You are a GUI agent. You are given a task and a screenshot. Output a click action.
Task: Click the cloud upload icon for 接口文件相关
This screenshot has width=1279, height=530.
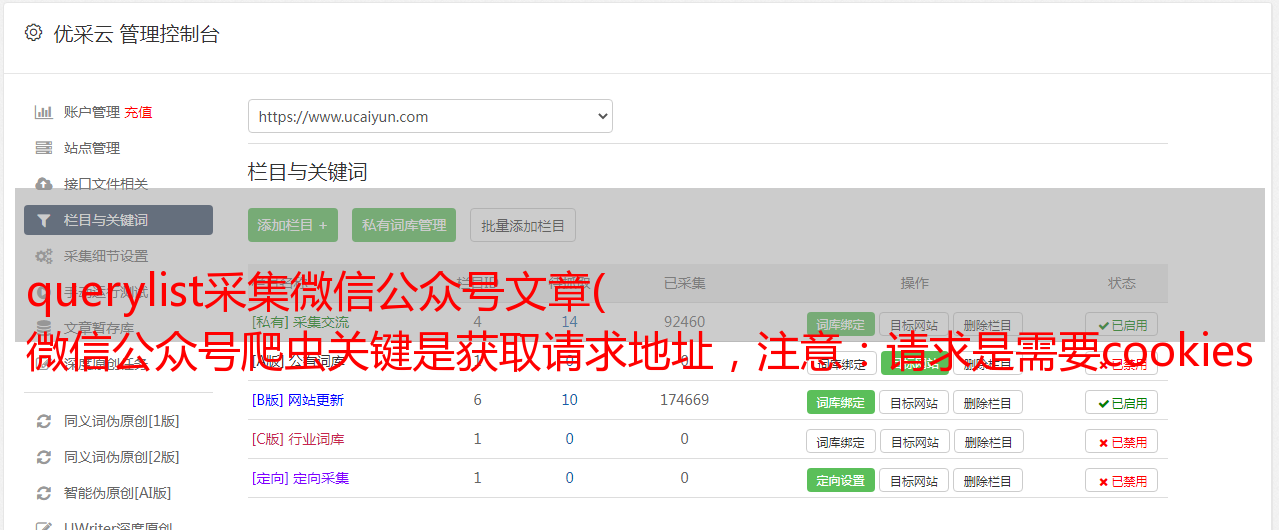pyautogui.click(x=44, y=184)
